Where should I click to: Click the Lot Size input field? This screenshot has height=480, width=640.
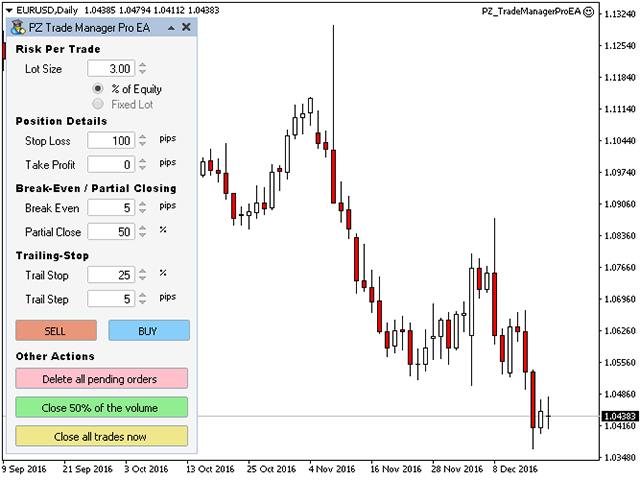111,69
